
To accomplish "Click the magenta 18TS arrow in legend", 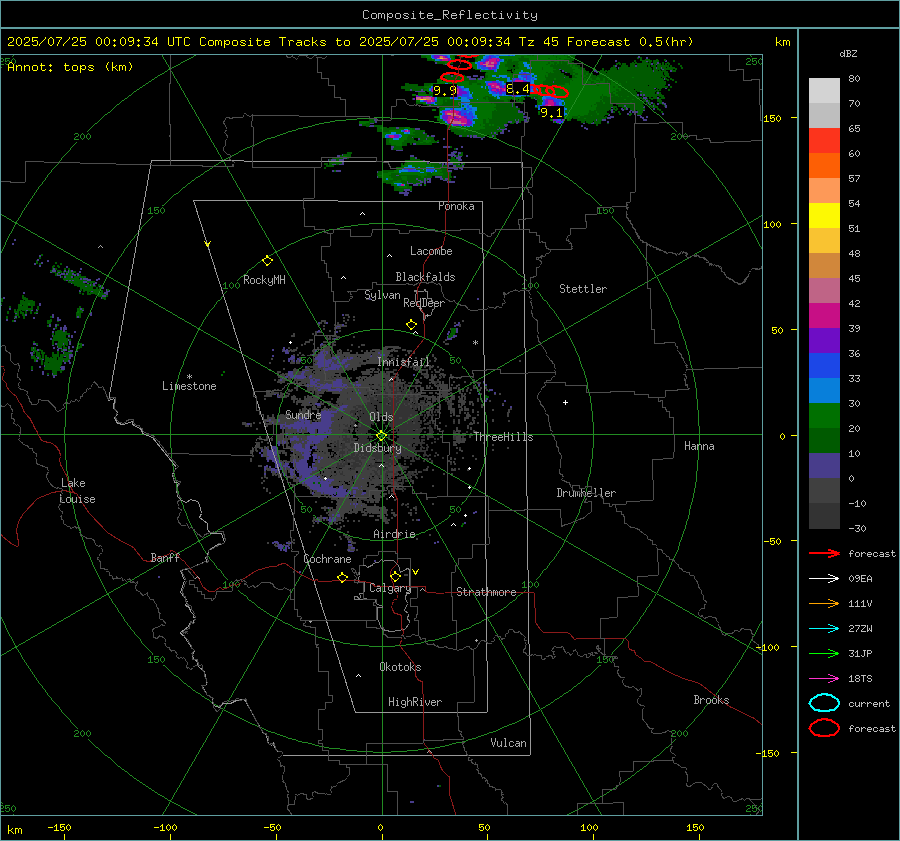I will point(824,679).
